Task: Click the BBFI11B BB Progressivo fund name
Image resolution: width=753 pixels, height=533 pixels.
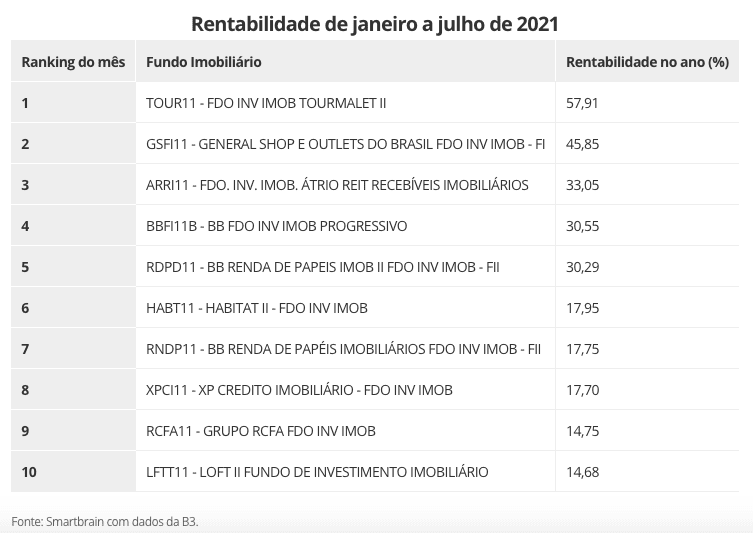Action: [x=276, y=226]
